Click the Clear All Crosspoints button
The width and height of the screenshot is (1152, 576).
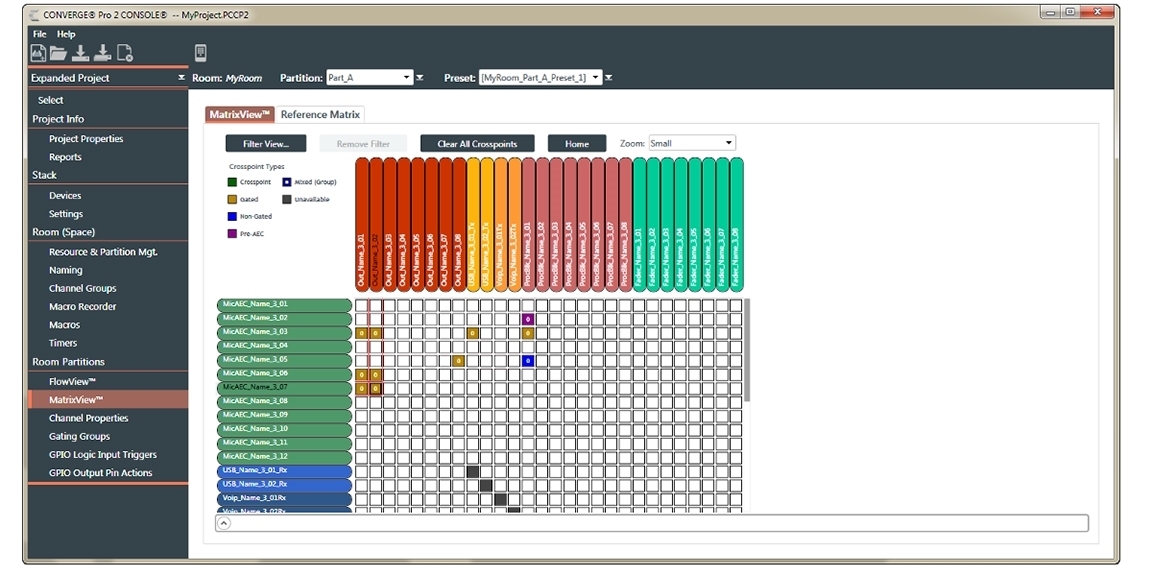(477, 144)
